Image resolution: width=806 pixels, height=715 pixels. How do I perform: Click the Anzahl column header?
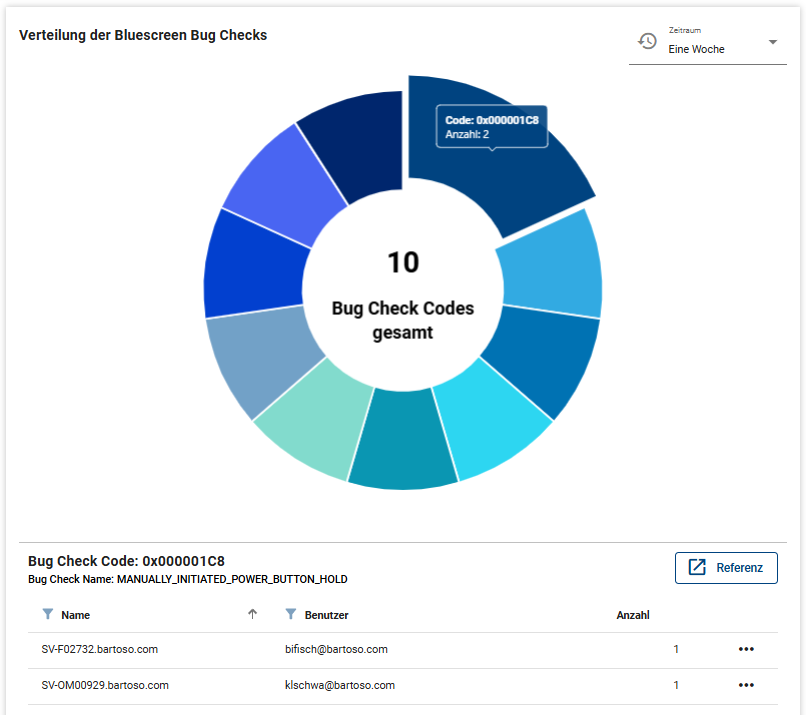pos(634,615)
